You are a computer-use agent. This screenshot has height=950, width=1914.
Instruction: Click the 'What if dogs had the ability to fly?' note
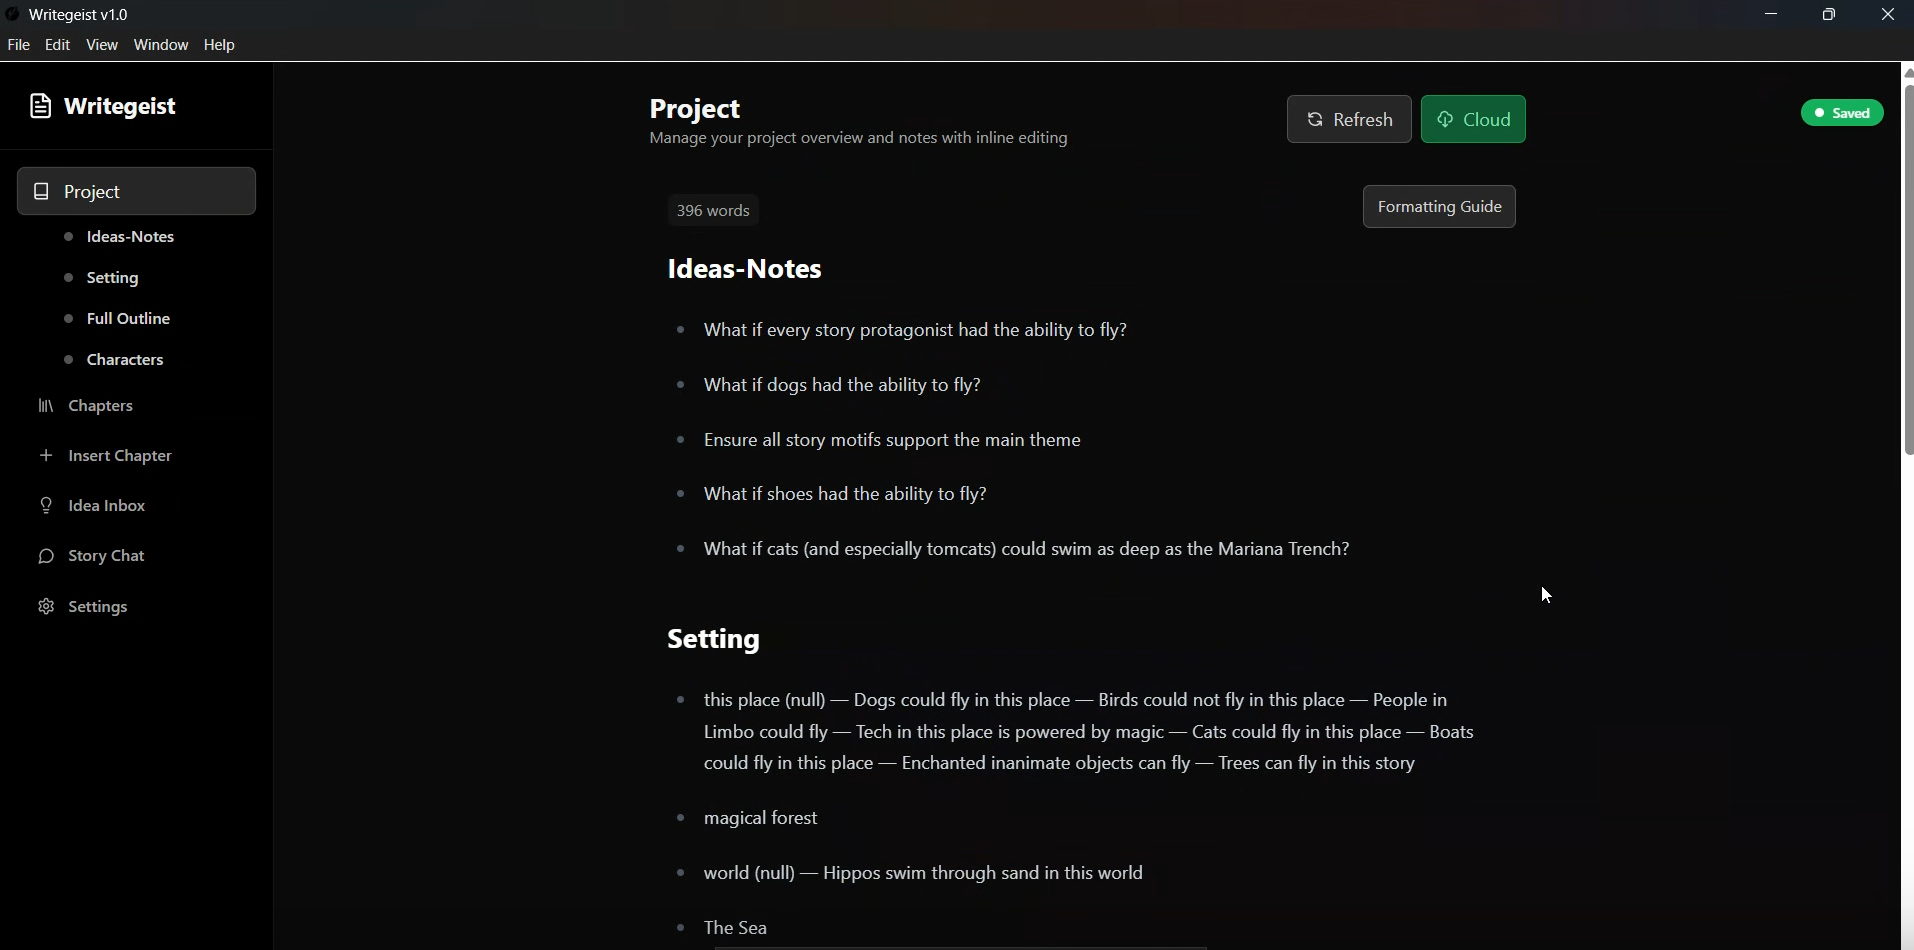[x=842, y=386]
